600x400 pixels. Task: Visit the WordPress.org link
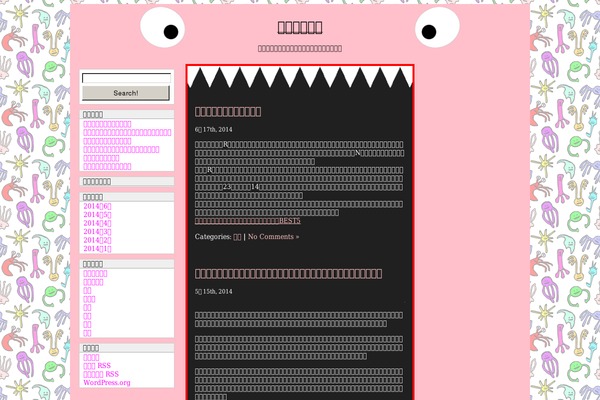(x=107, y=382)
